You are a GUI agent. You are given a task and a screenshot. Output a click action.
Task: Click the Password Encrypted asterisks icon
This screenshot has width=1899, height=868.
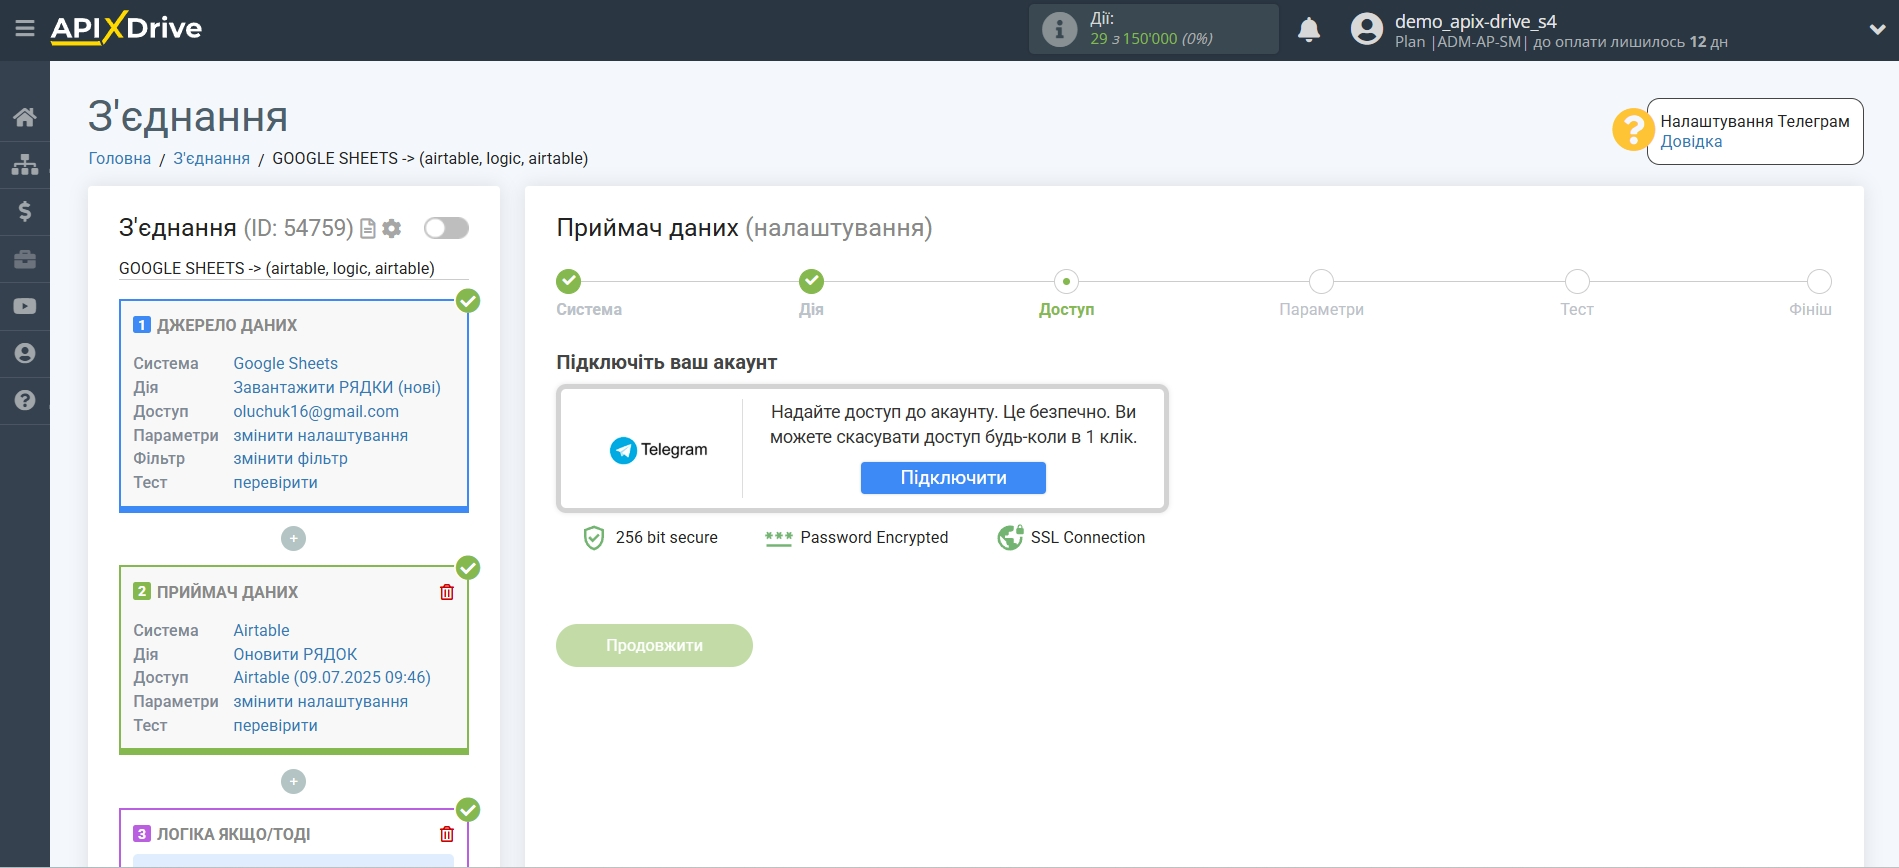tap(779, 538)
